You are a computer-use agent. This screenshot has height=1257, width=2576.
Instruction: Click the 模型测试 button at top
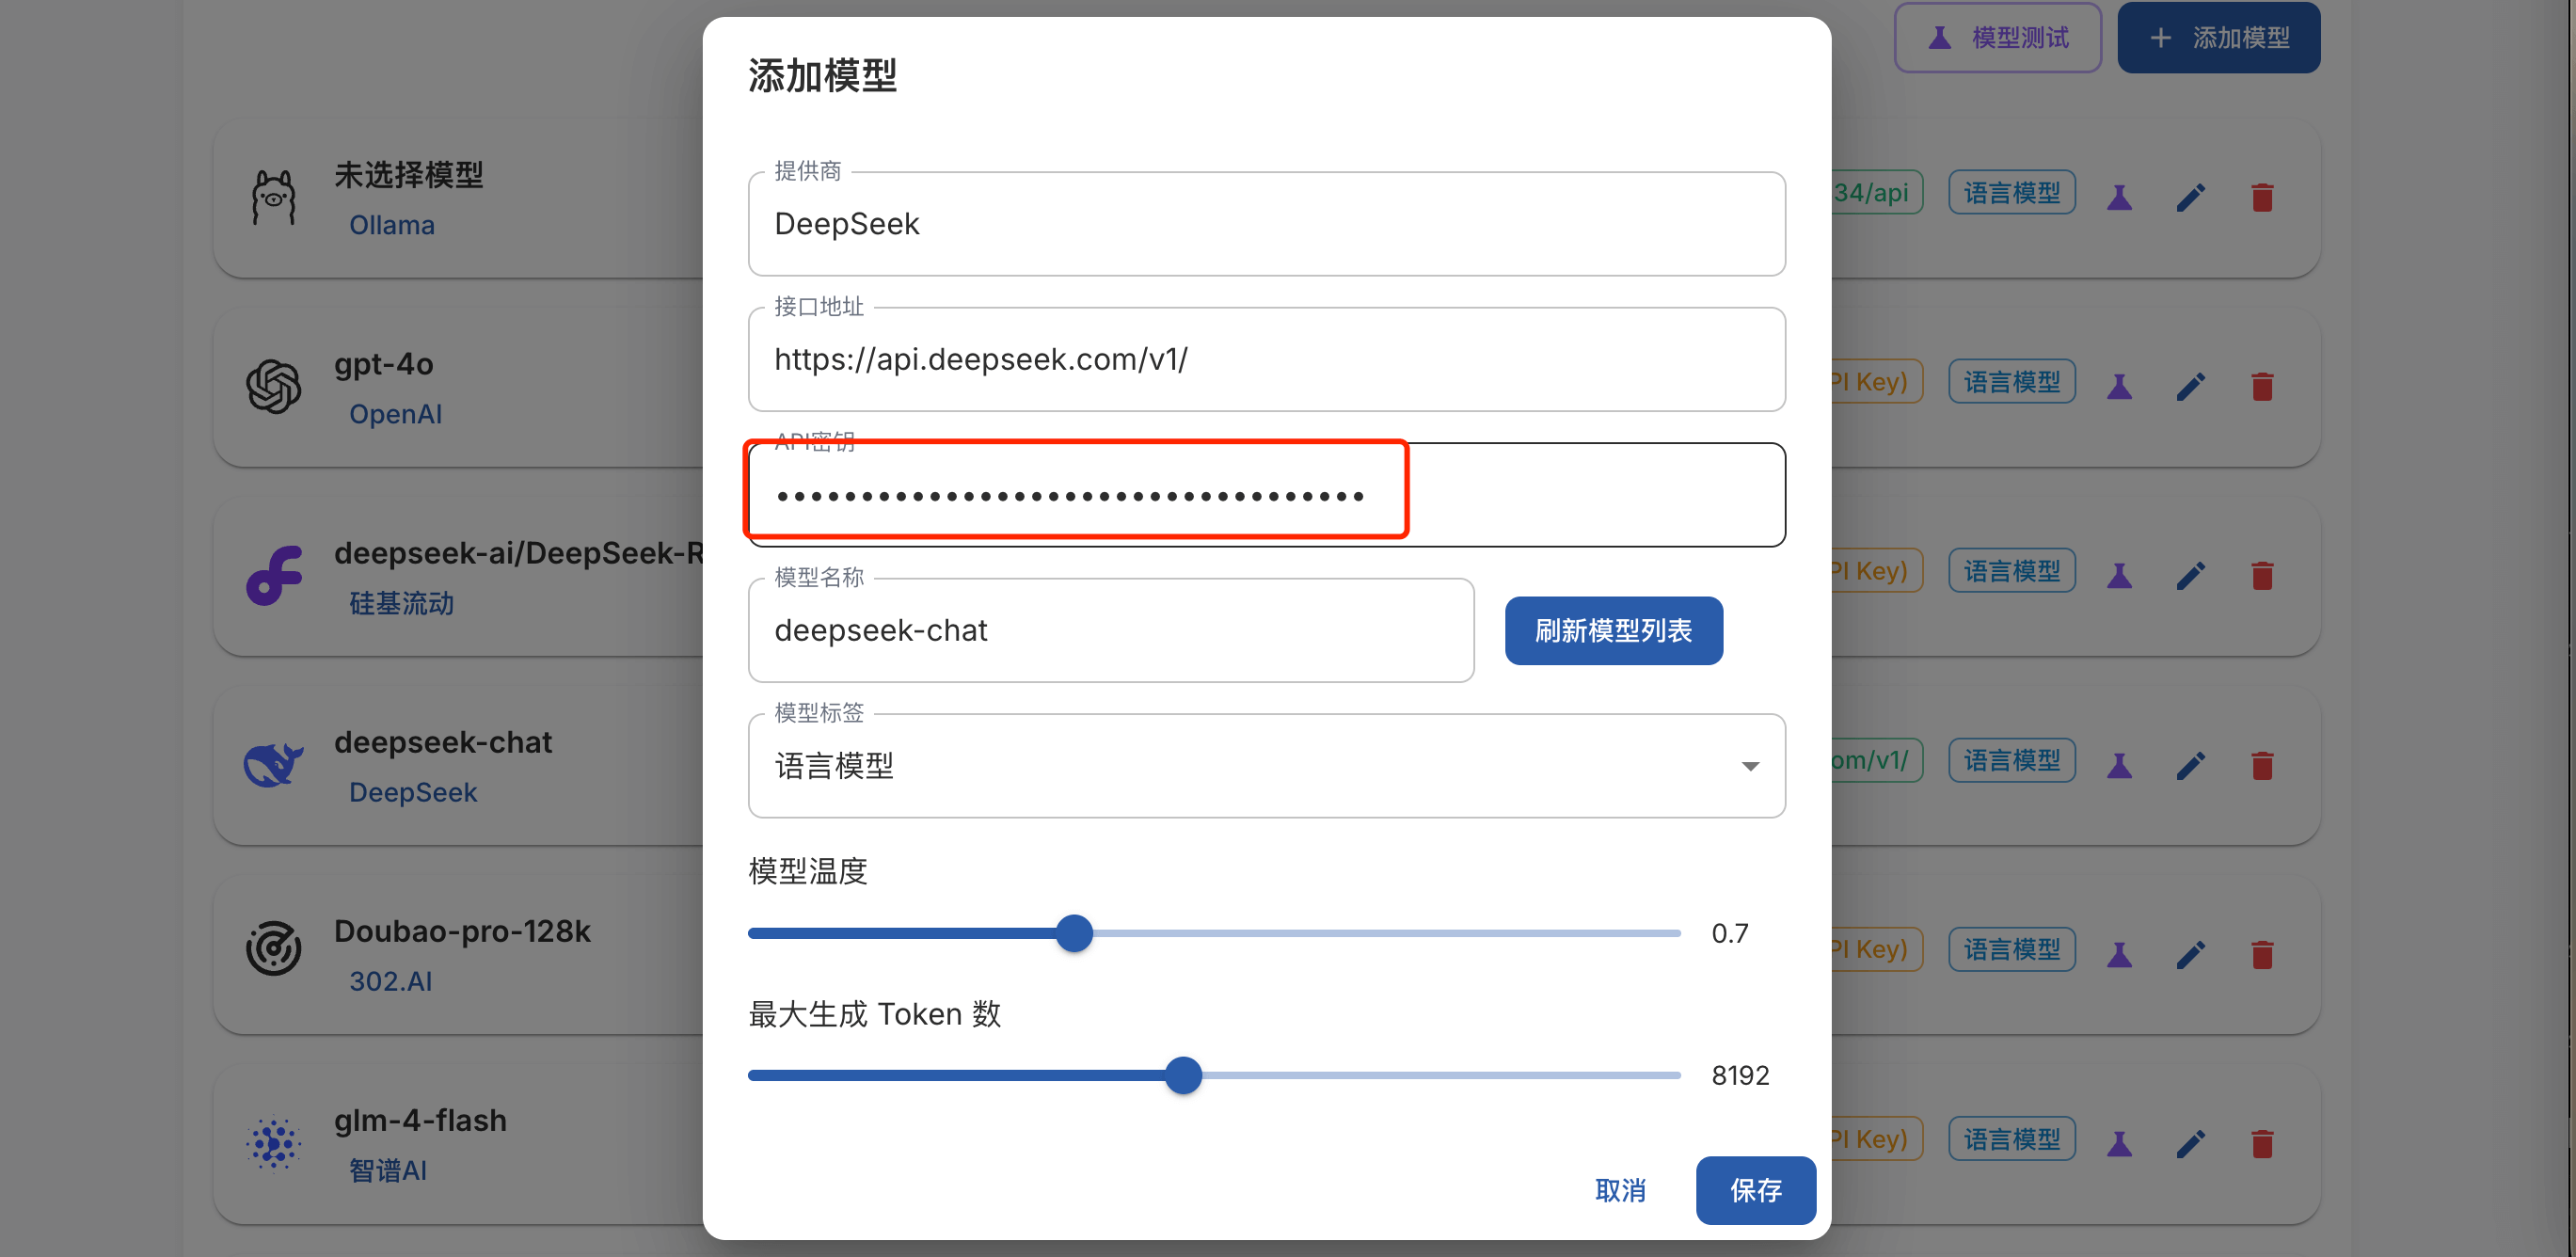coord(1997,38)
